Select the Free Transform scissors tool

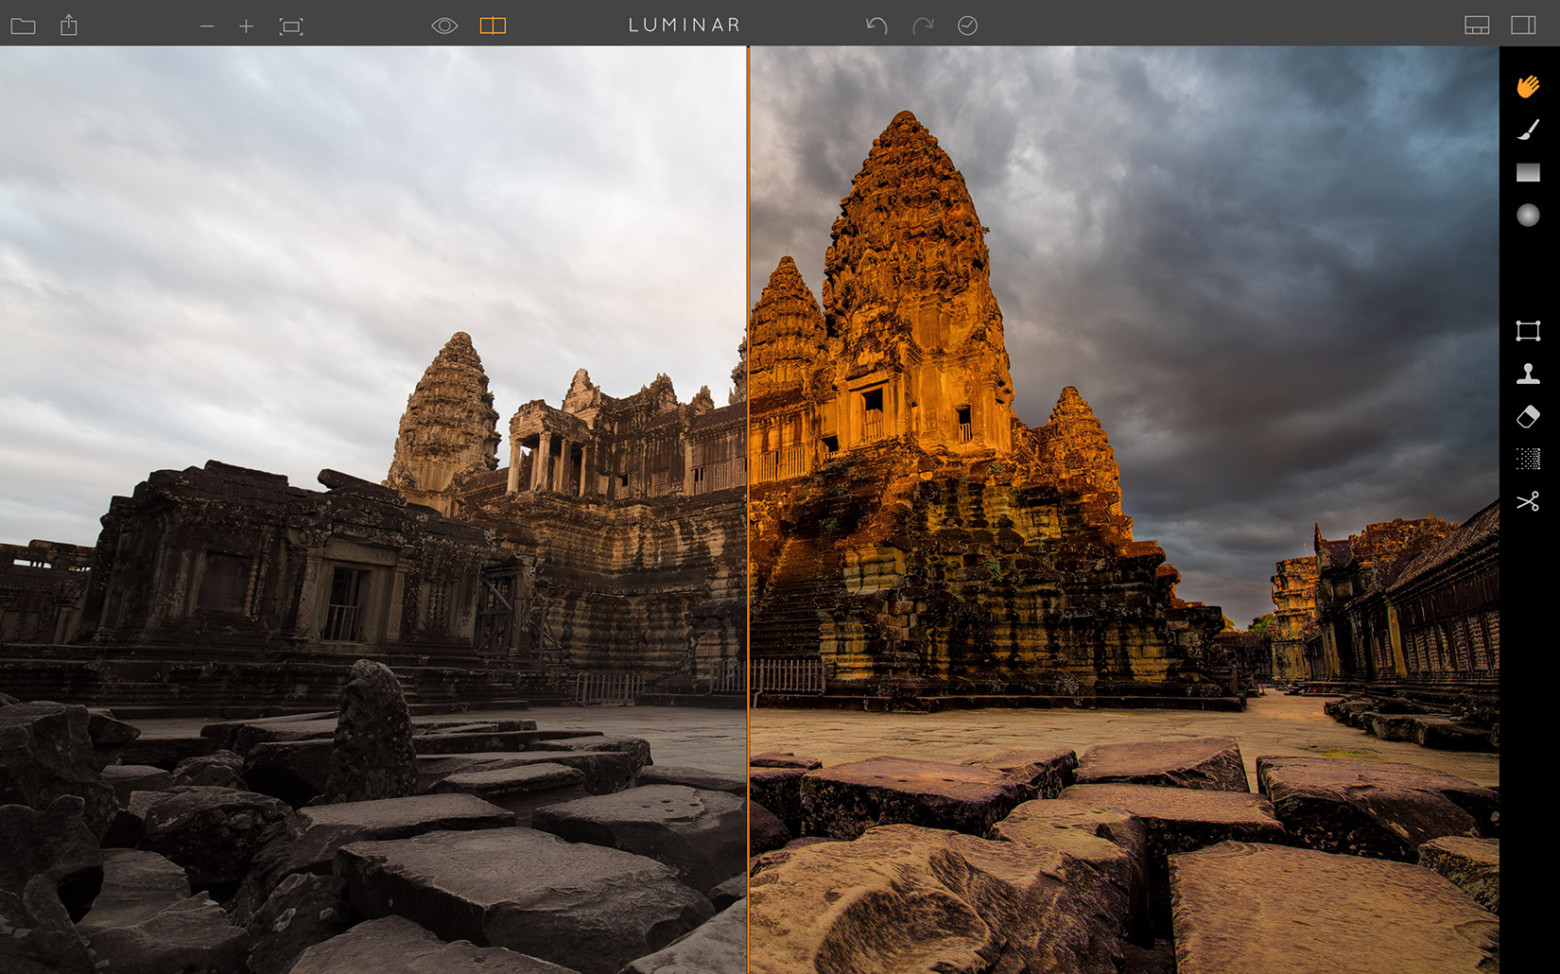(1528, 501)
